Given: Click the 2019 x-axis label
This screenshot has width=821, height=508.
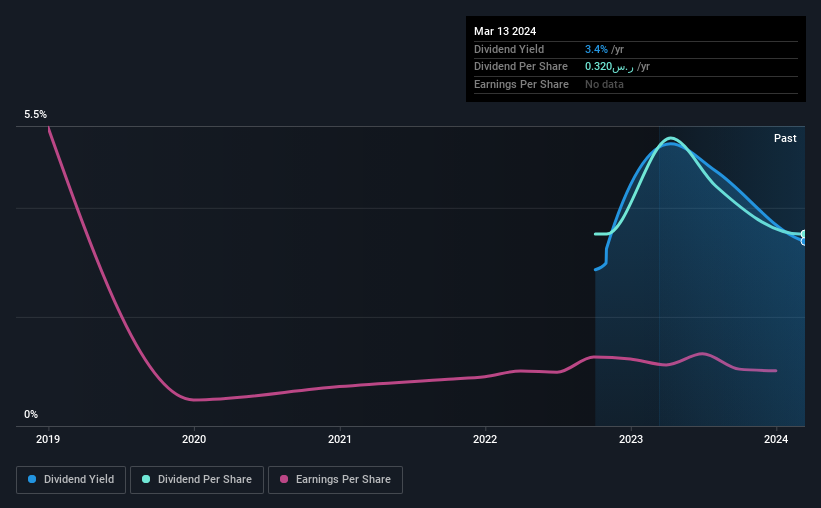Looking at the screenshot, I should click(x=48, y=439).
